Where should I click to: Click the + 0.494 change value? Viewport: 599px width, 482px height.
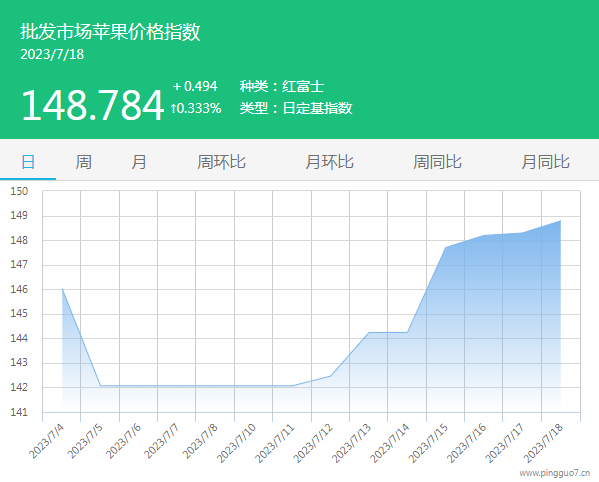195,86
